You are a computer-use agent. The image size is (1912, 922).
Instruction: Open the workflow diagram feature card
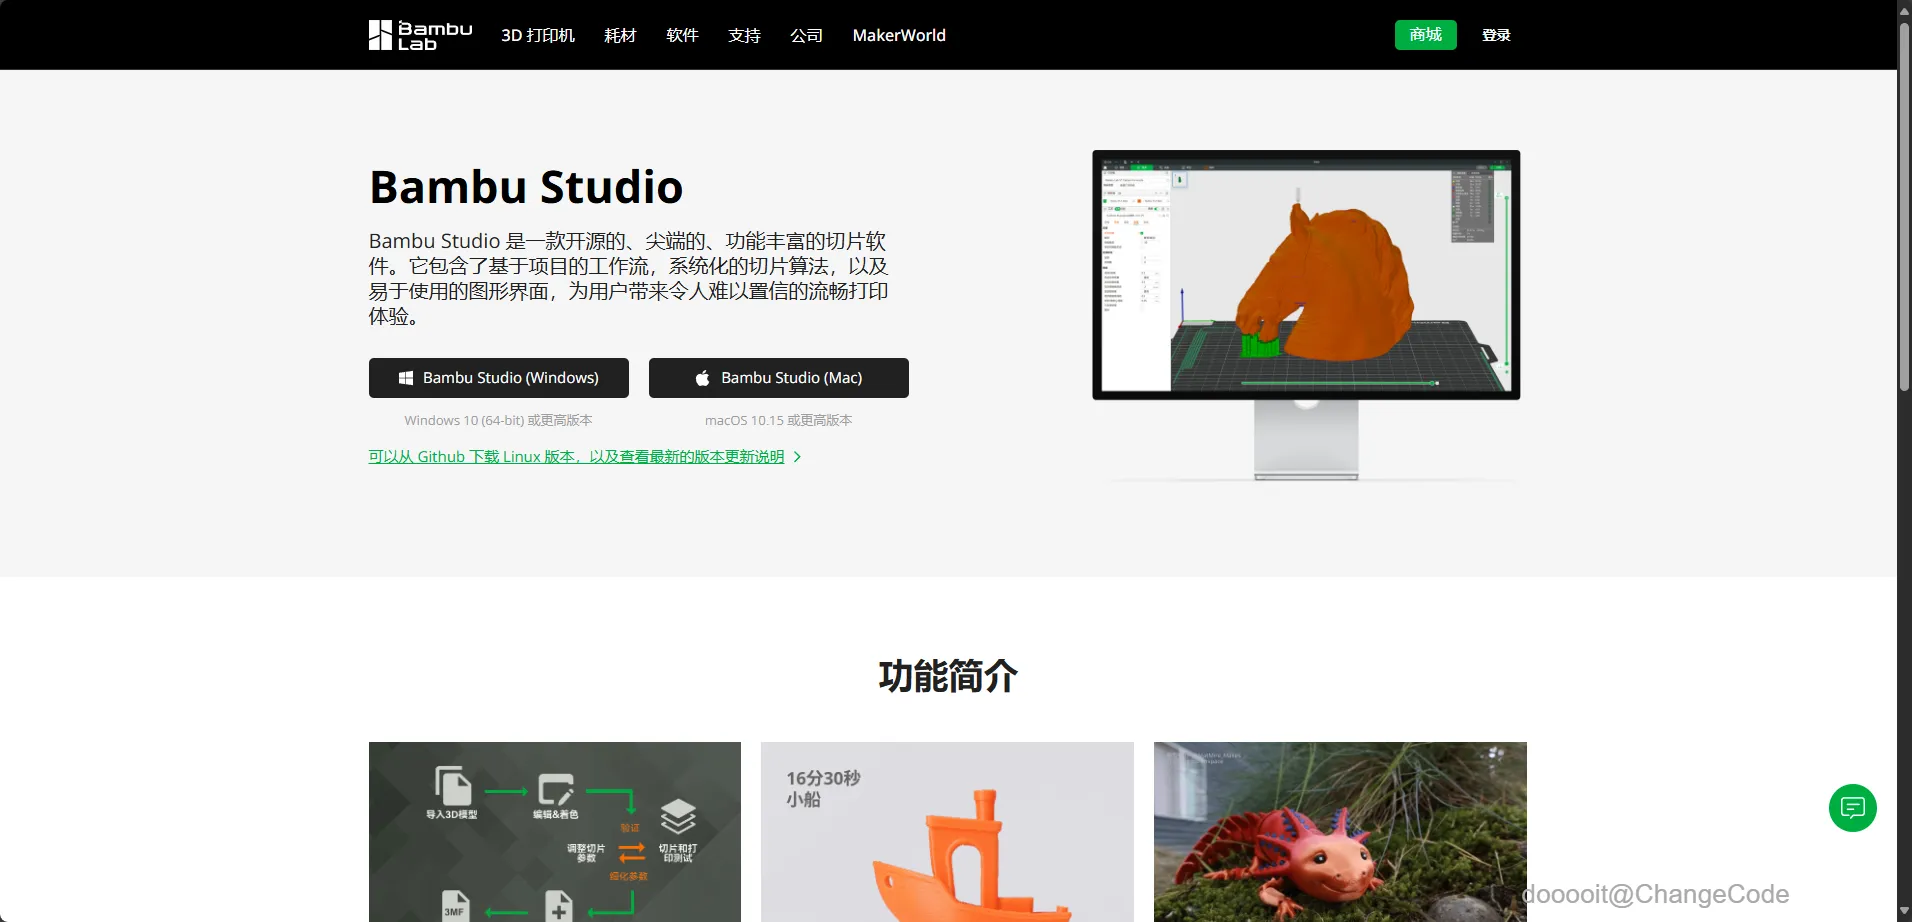555,832
